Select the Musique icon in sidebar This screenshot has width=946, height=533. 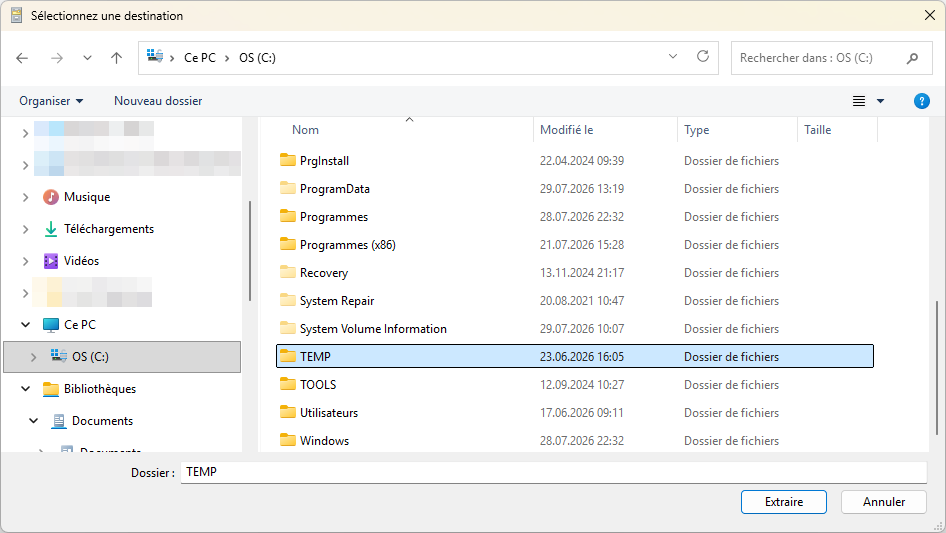(51, 197)
